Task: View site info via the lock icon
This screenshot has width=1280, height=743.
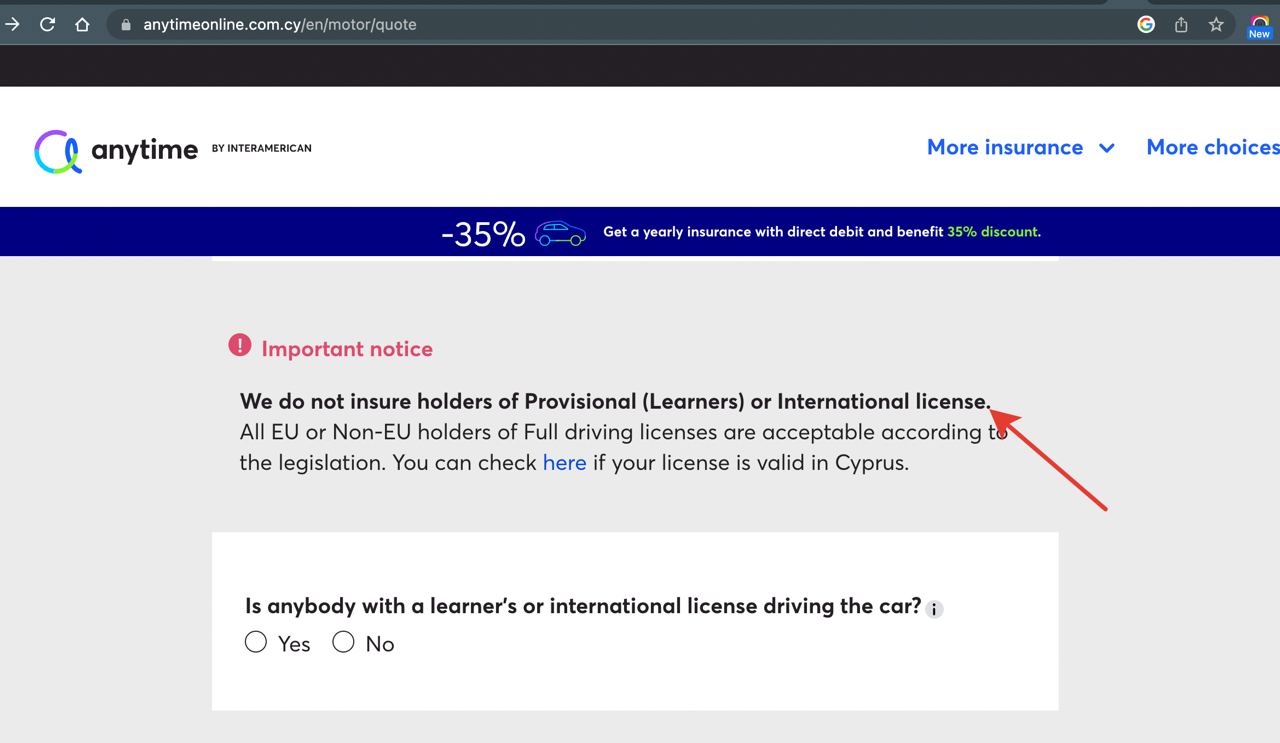Action: coord(126,25)
